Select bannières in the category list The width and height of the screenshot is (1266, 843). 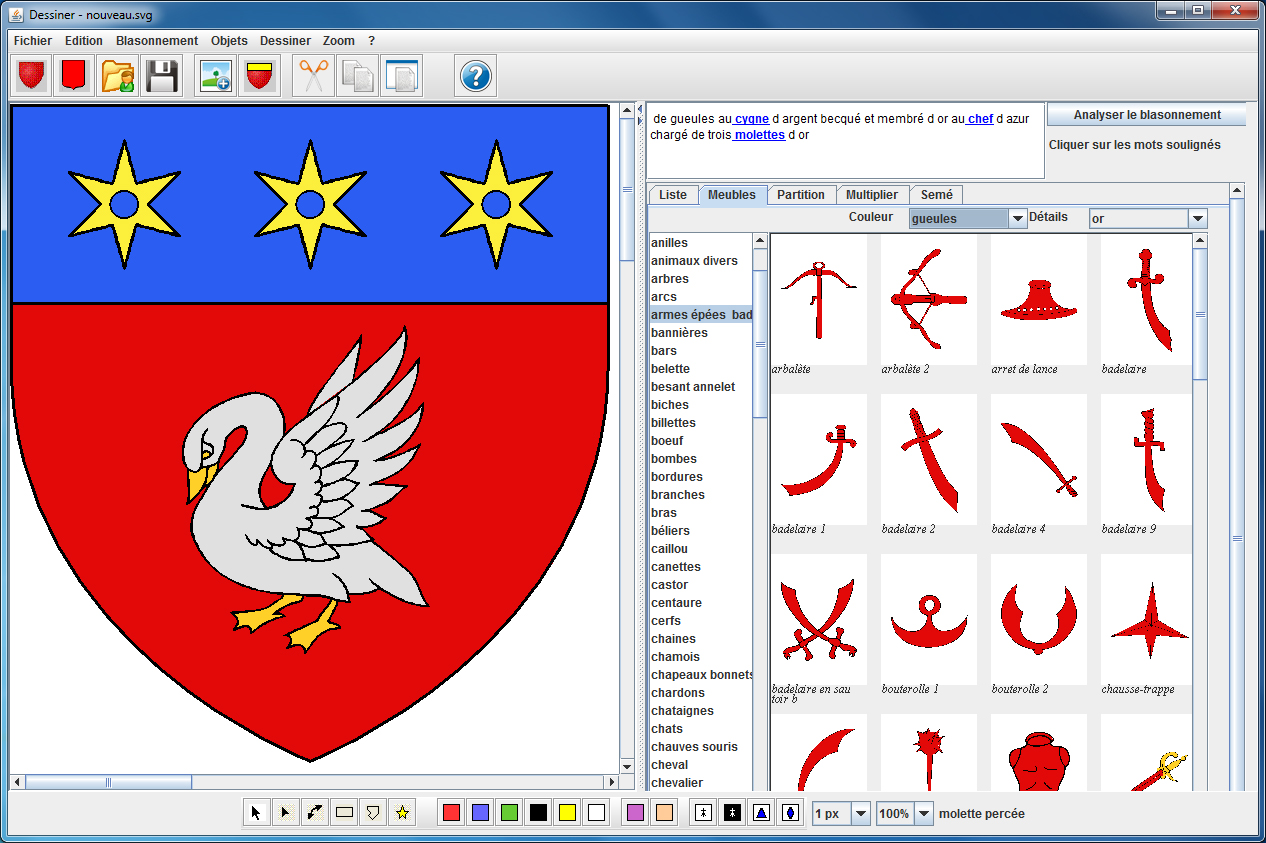[679, 333]
